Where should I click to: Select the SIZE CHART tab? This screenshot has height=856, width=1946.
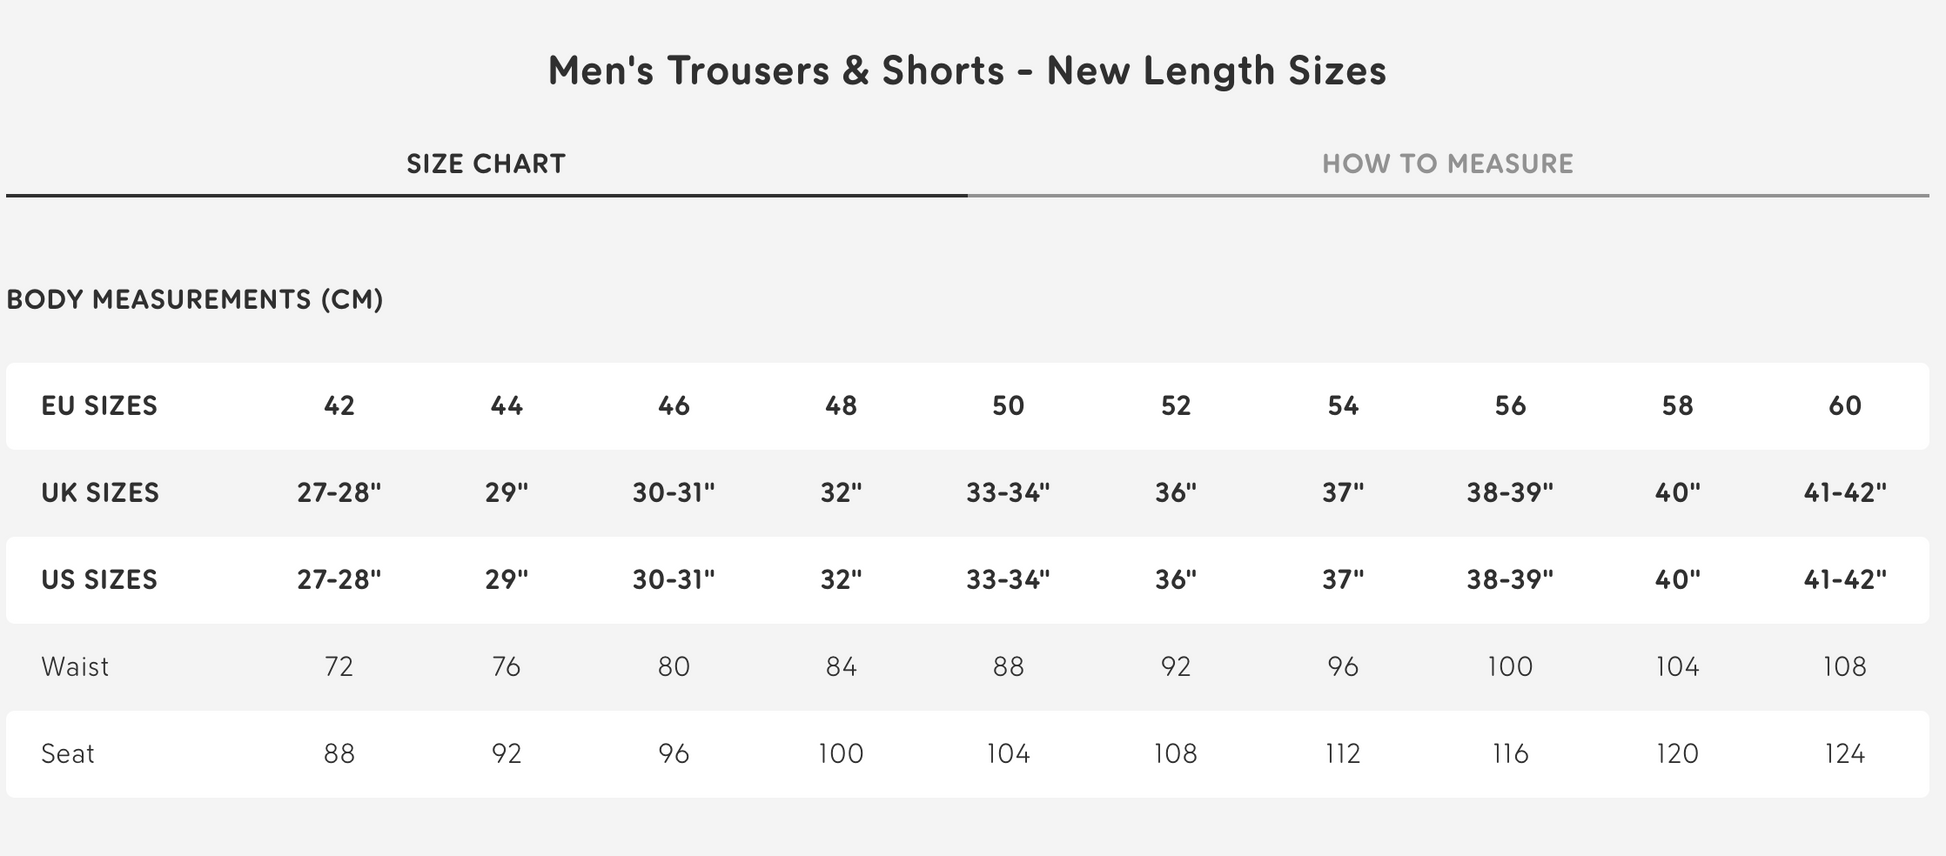click(483, 163)
